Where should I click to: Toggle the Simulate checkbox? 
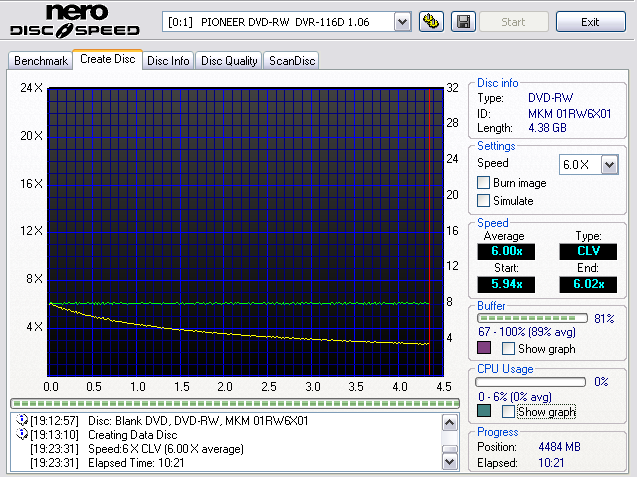click(x=484, y=201)
